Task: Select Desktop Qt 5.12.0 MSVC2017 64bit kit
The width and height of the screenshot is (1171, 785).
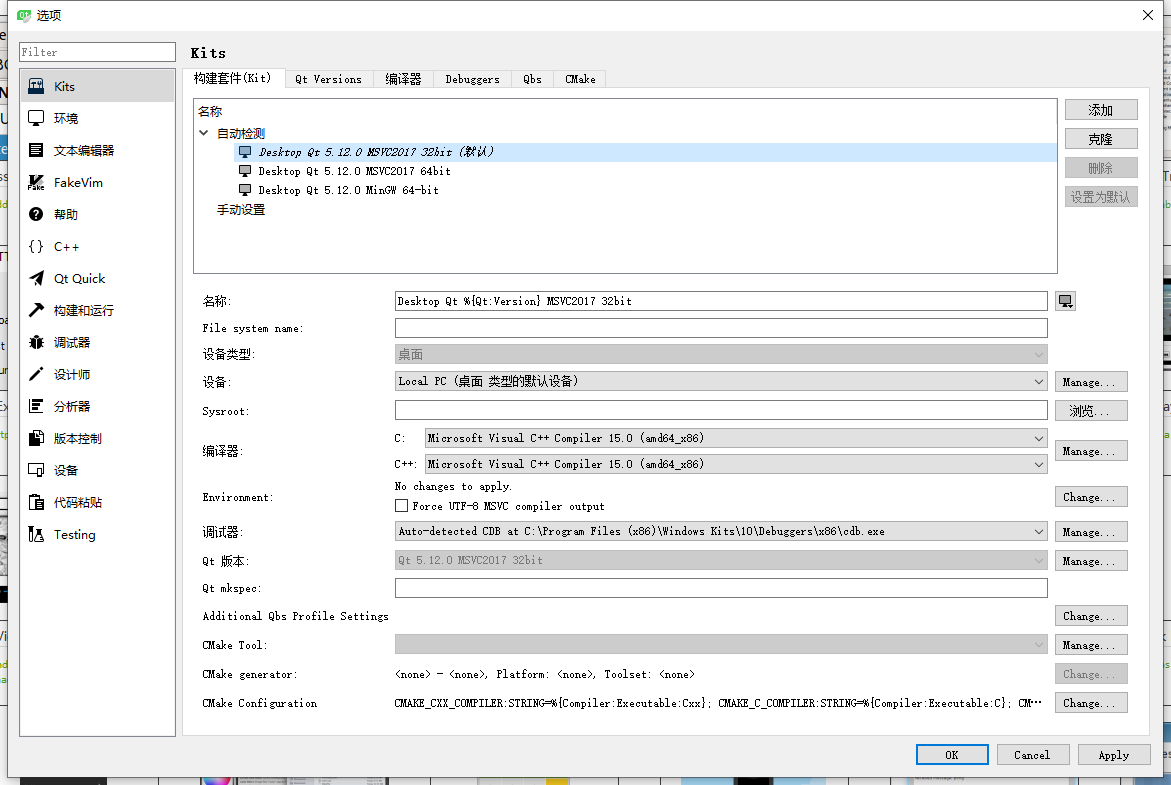Action: point(355,171)
